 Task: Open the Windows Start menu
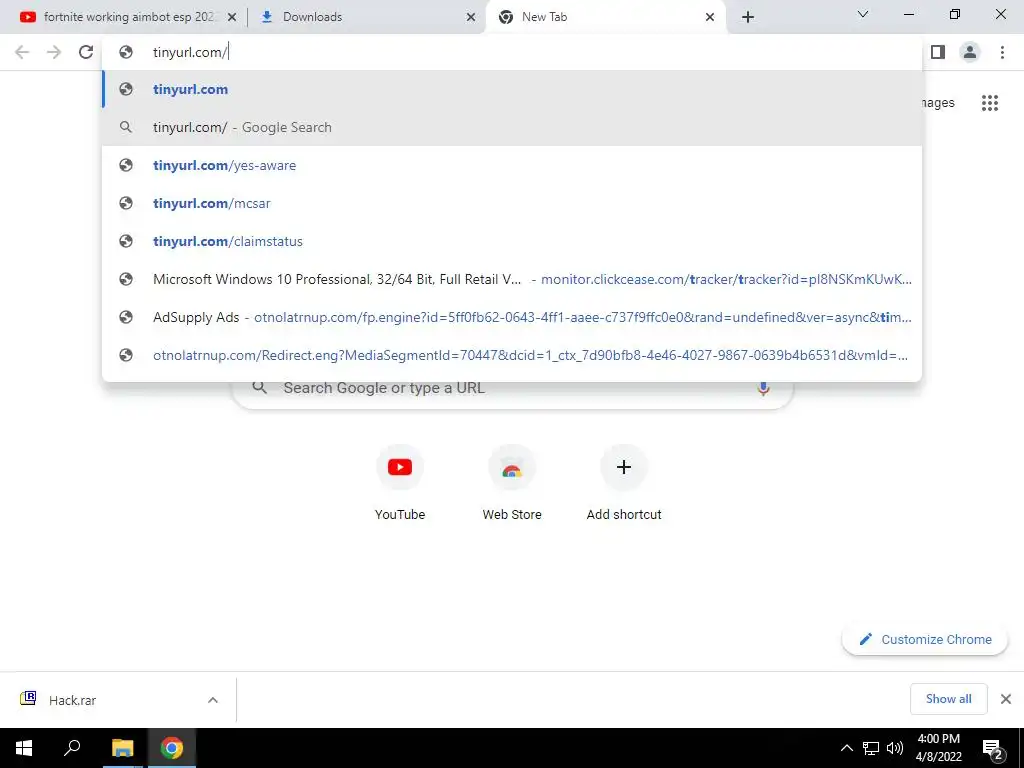24,748
